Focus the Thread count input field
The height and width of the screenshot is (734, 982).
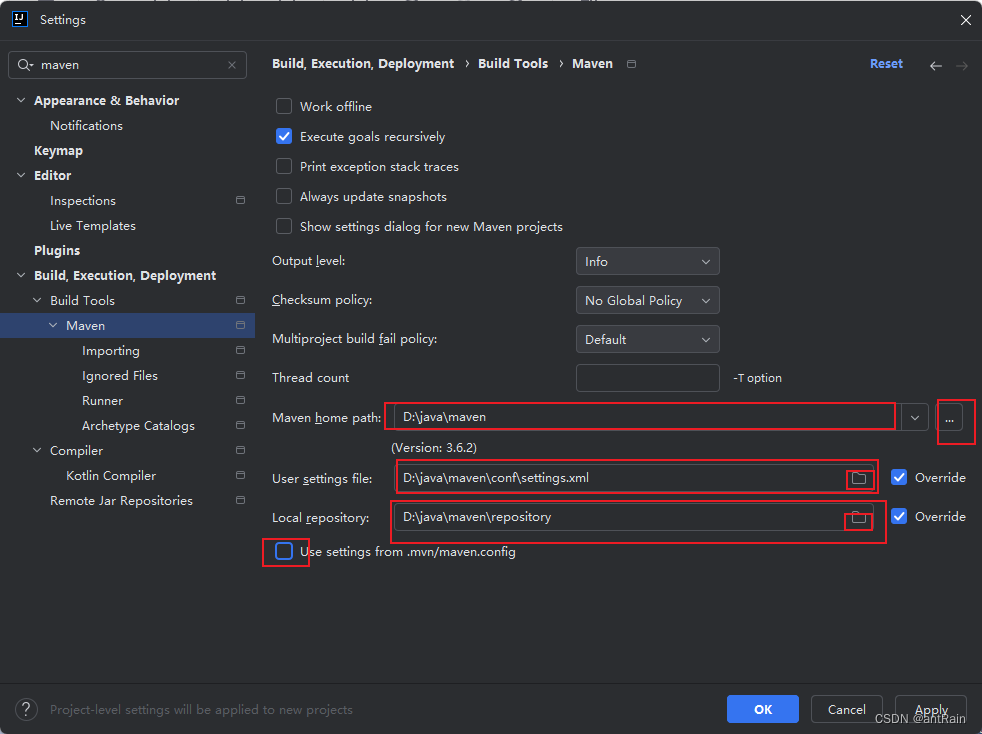tap(648, 378)
